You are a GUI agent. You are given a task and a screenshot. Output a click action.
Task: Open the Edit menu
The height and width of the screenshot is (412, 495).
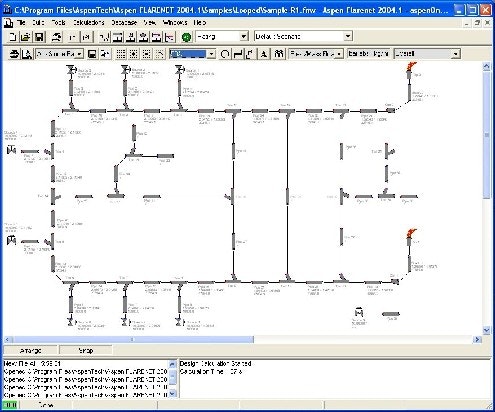38,23
